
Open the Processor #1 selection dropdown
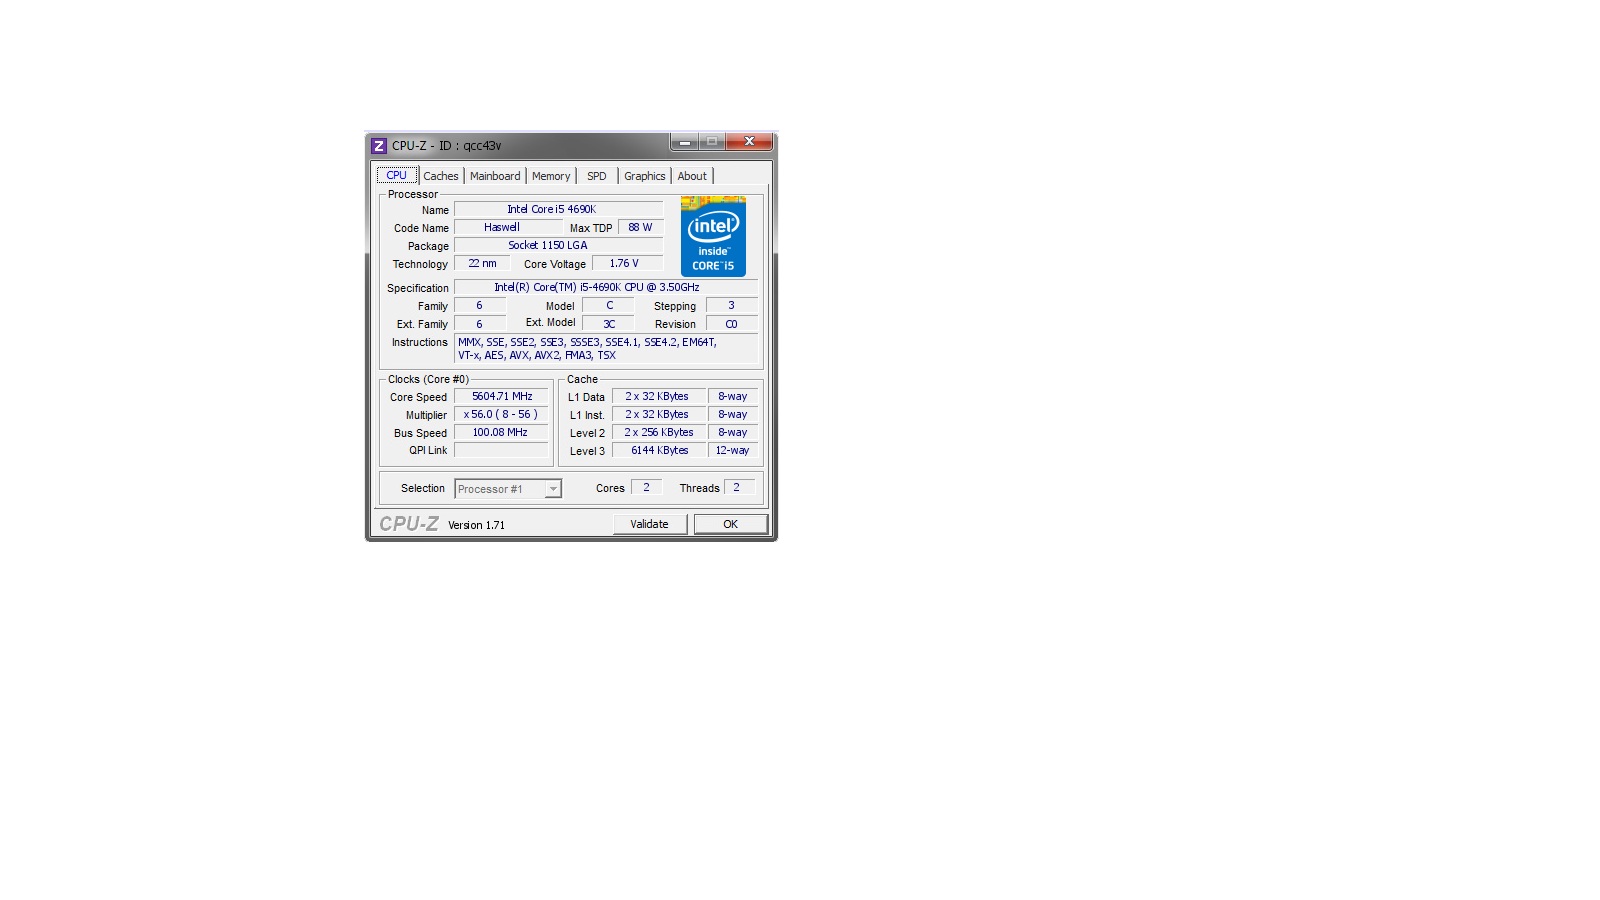pos(508,489)
